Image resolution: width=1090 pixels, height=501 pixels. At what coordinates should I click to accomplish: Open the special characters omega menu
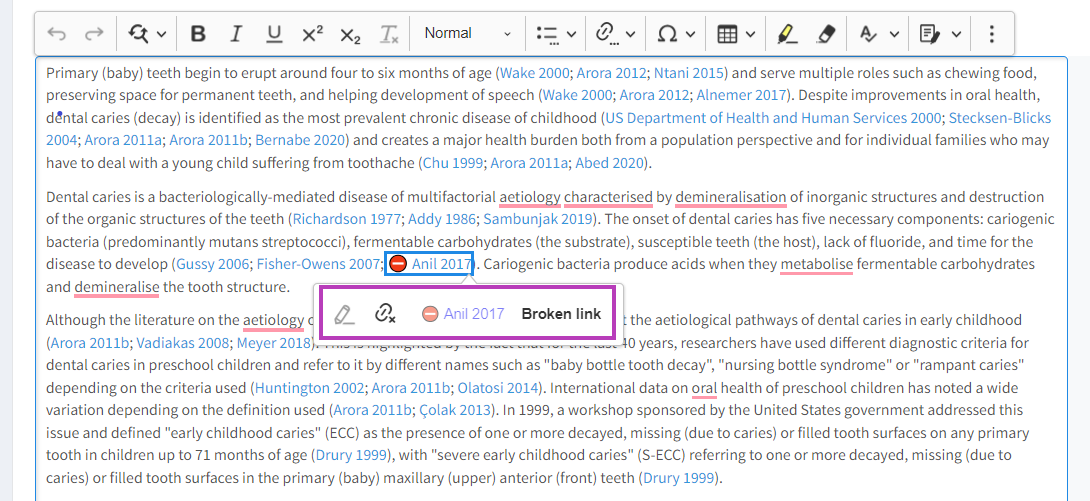click(x=677, y=34)
